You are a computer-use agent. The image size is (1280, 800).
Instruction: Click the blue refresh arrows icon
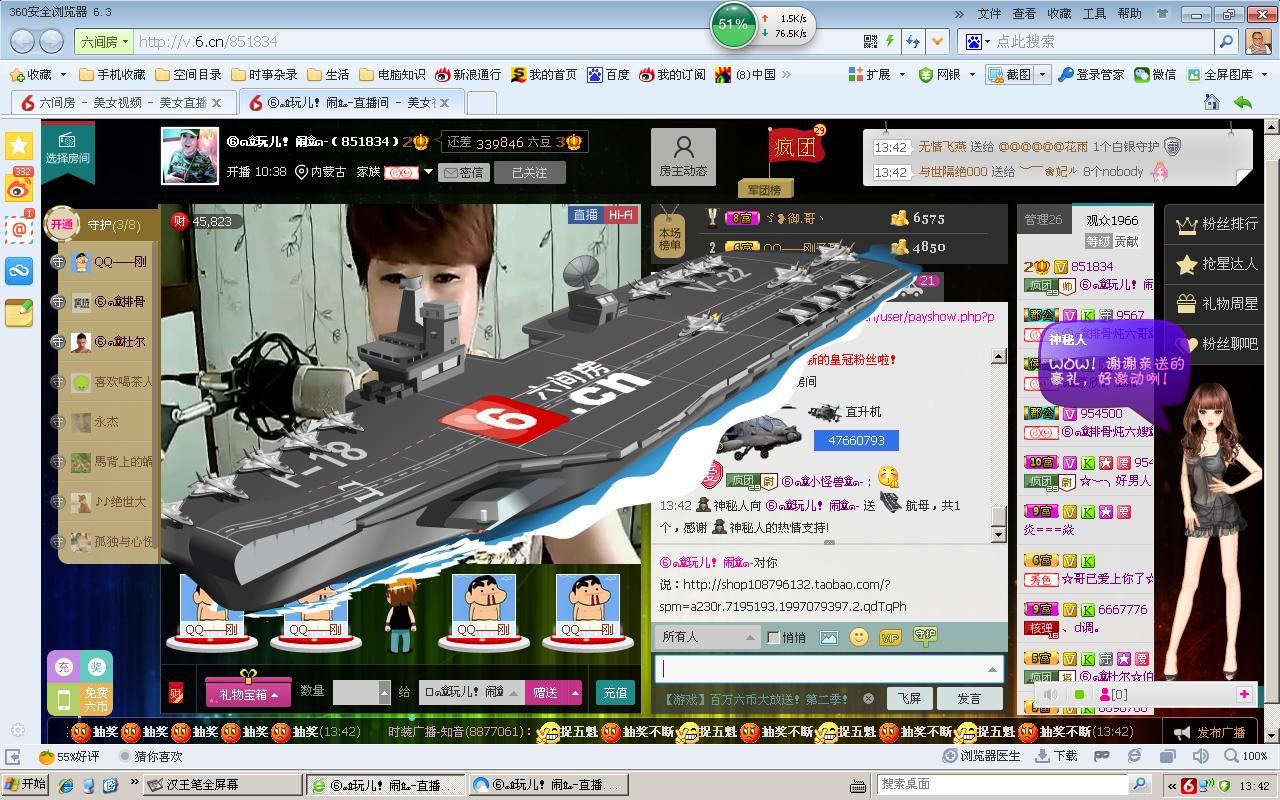(x=912, y=41)
